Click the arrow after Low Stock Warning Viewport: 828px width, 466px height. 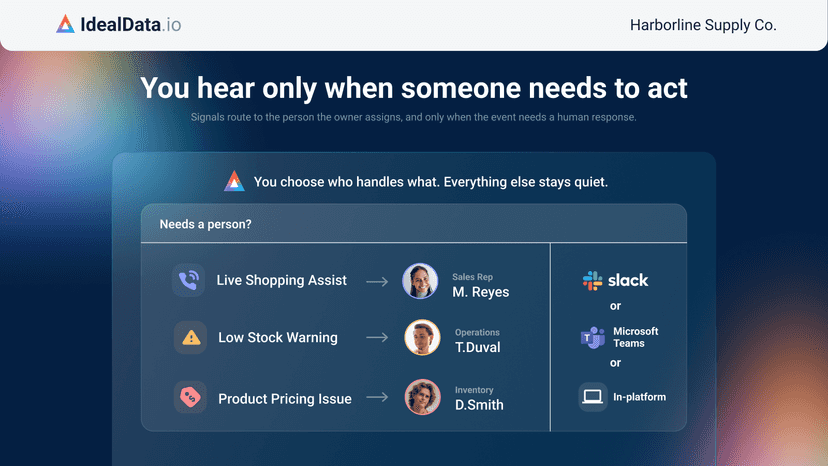tap(377, 337)
